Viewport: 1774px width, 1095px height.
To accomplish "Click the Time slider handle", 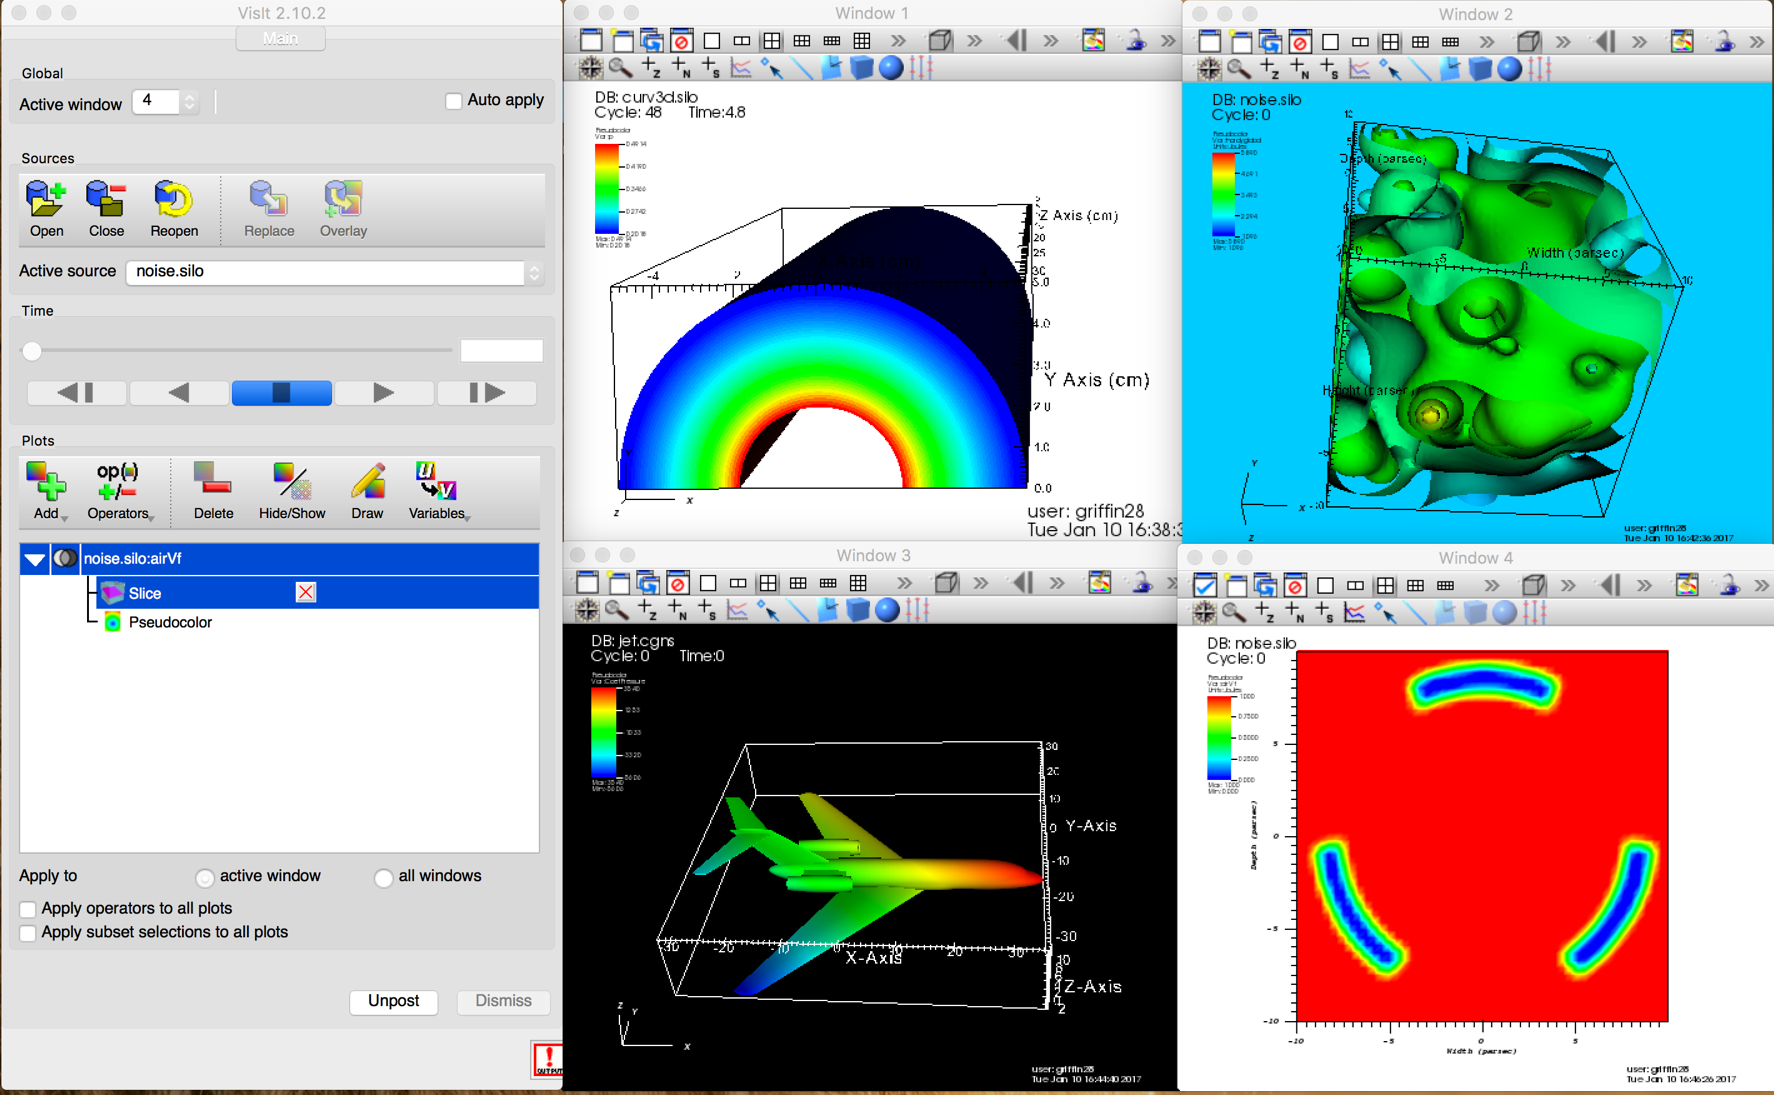I will (x=33, y=351).
